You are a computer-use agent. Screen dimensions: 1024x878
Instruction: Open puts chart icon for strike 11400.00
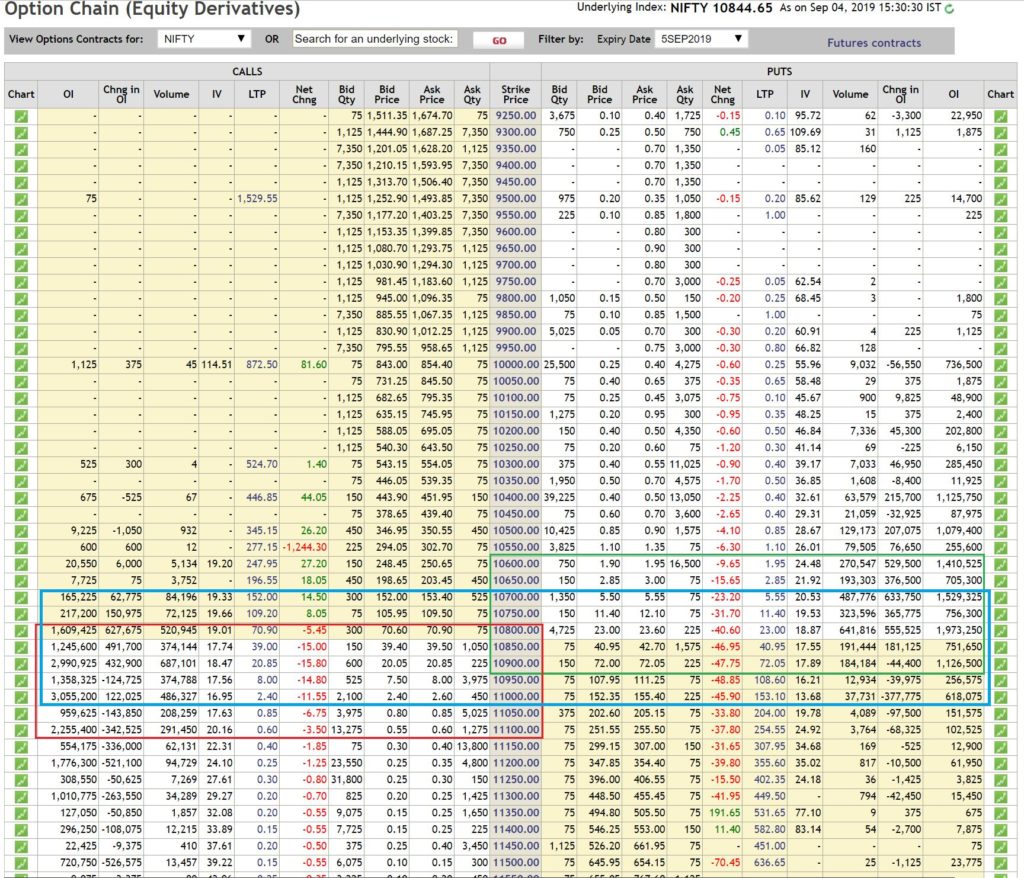pos(1000,830)
